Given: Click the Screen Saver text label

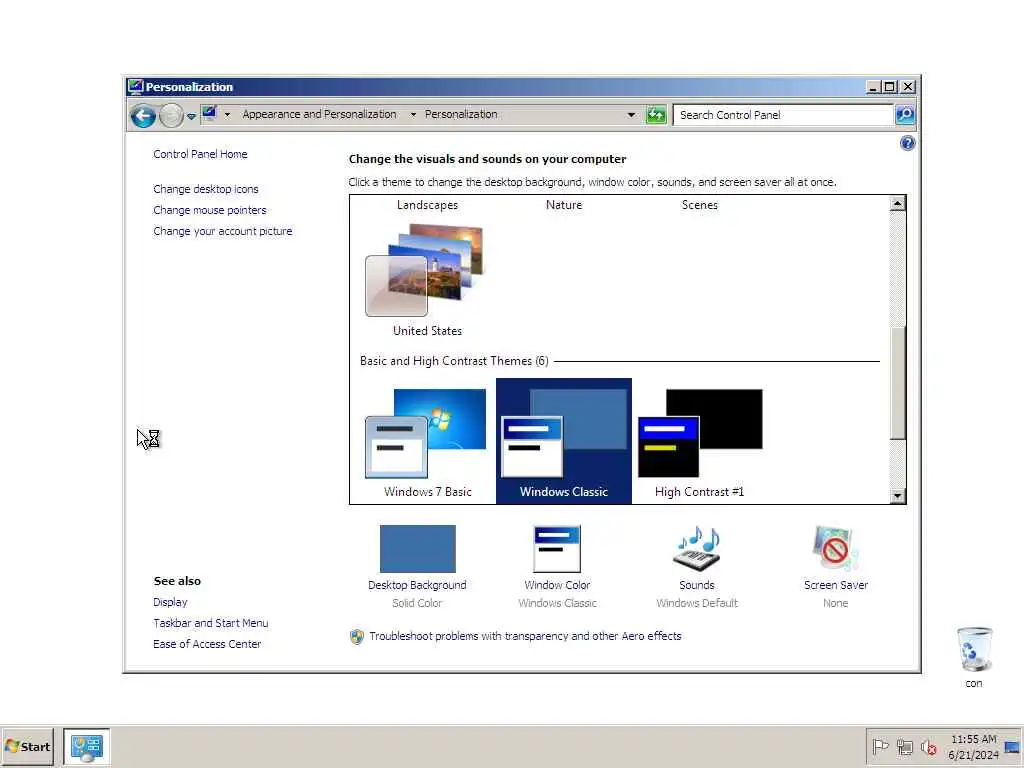Looking at the screenshot, I should (x=835, y=585).
